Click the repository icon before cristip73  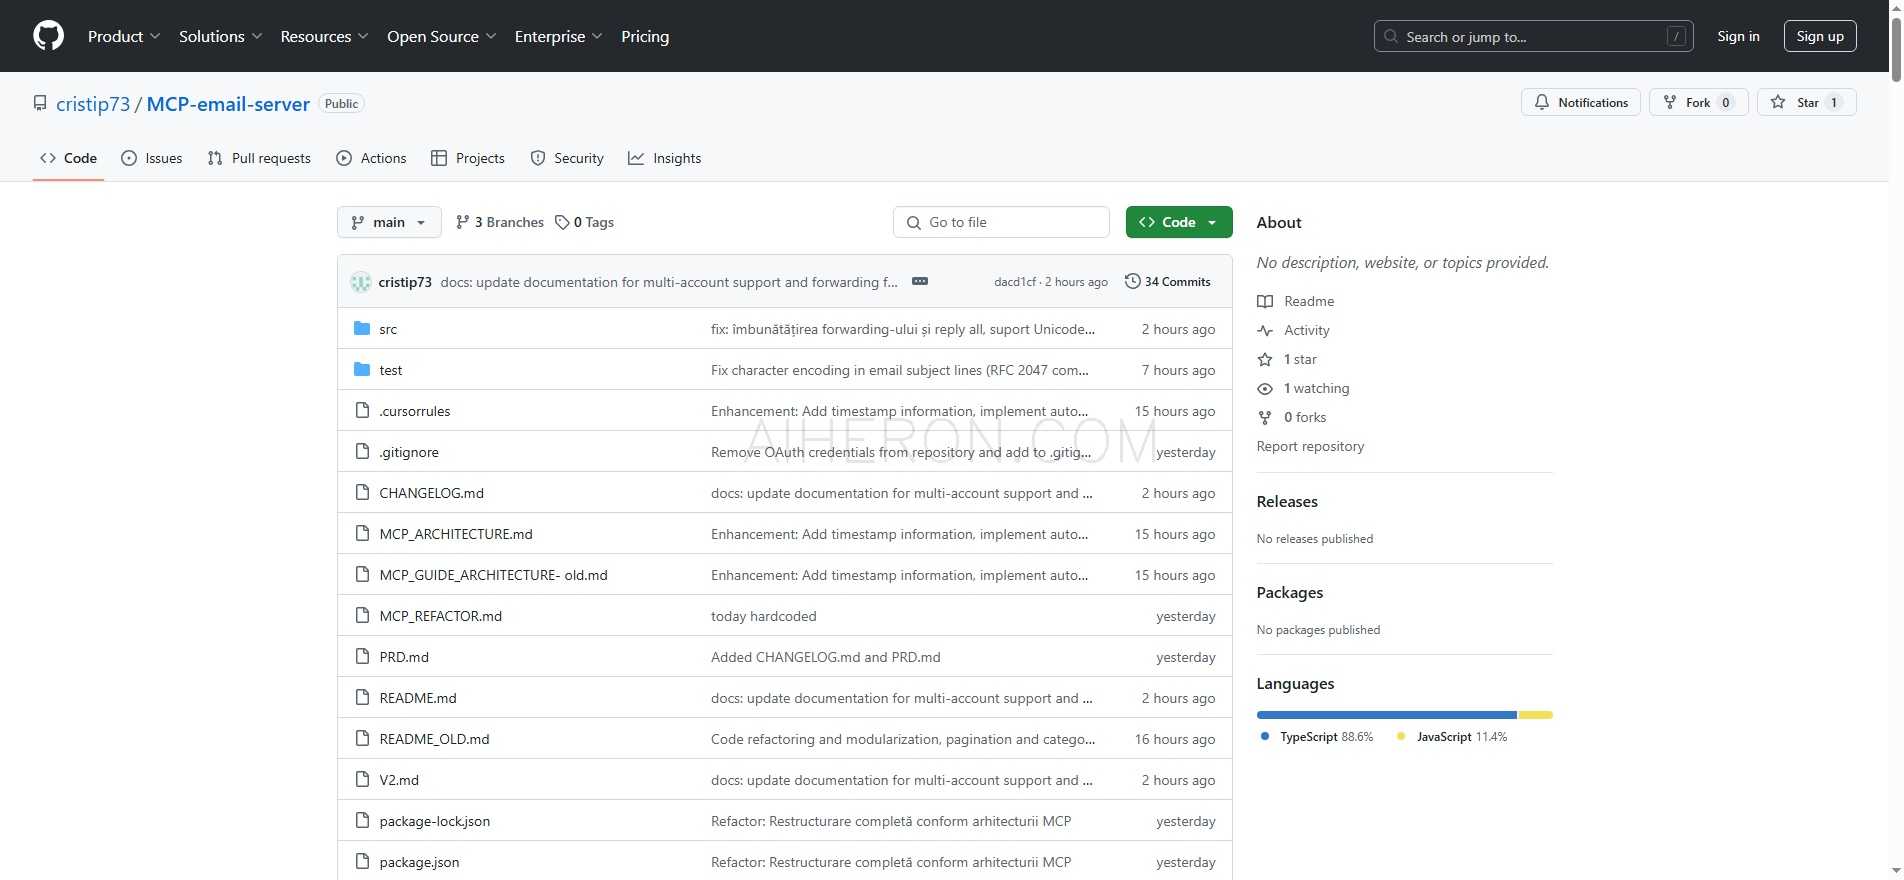40,103
